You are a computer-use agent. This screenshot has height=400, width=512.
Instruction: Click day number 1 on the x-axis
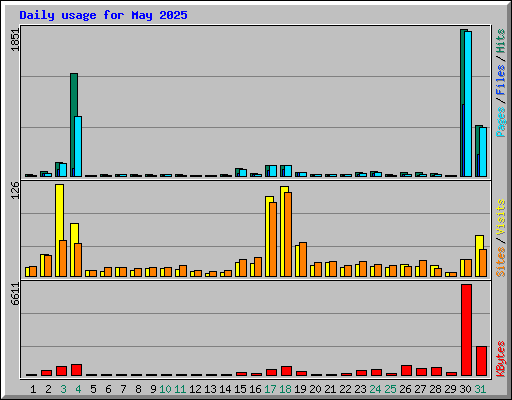(33, 389)
